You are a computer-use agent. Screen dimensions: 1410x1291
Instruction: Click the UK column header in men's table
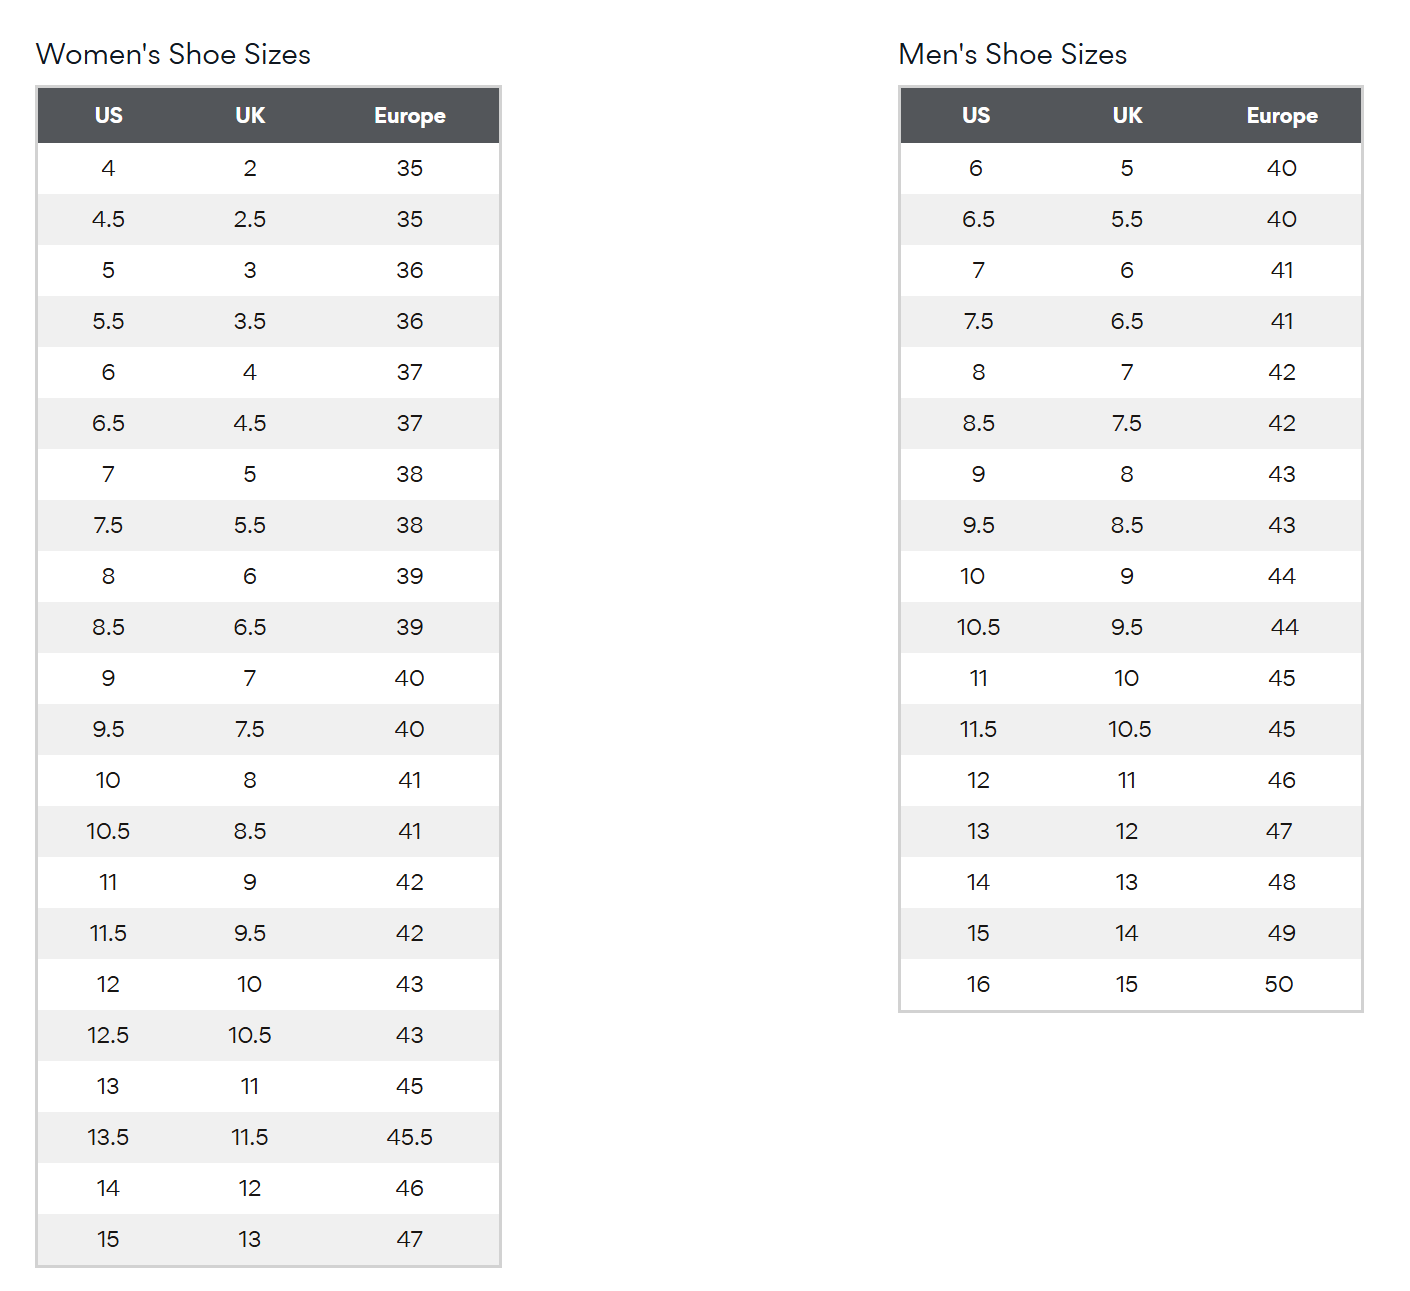(x=1127, y=115)
